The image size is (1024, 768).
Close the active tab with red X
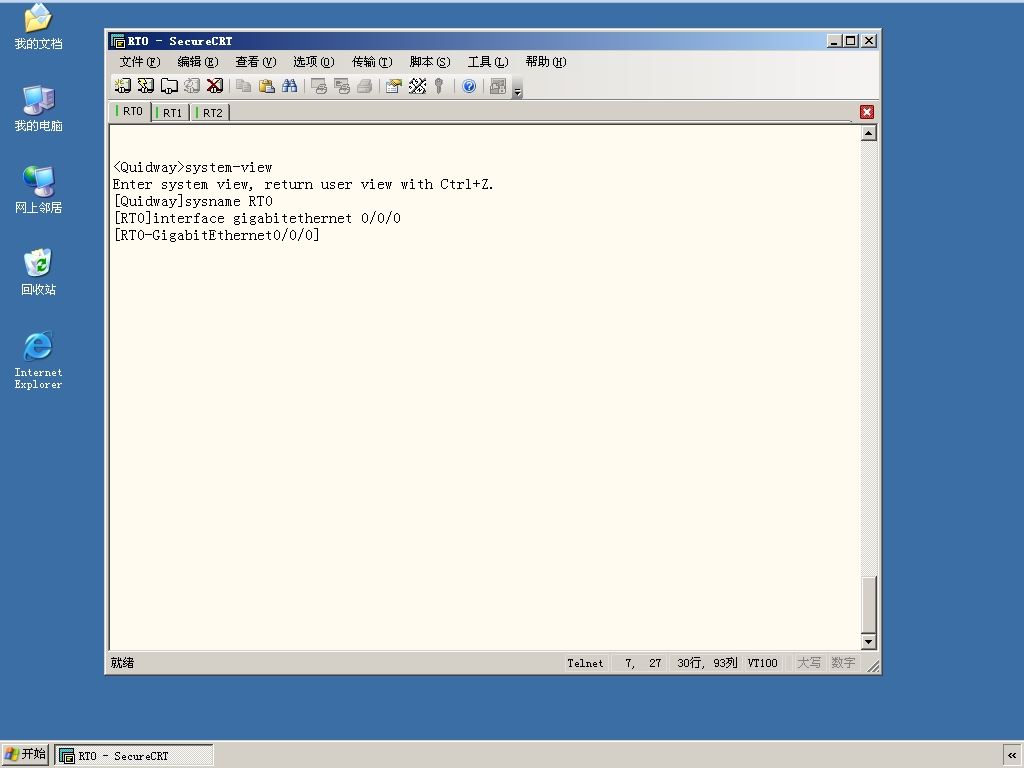(867, 112)
